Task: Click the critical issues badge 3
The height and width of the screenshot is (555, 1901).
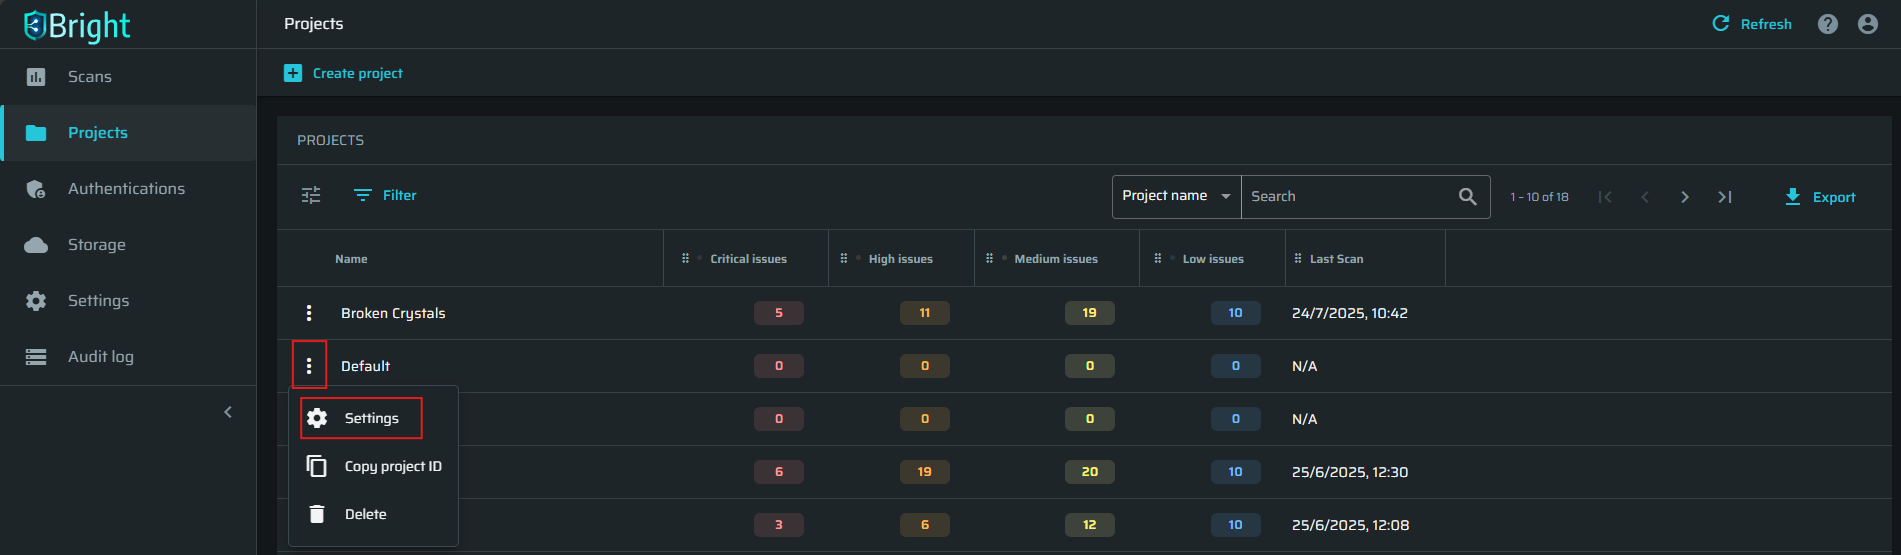Action: [x=779, y=525]
